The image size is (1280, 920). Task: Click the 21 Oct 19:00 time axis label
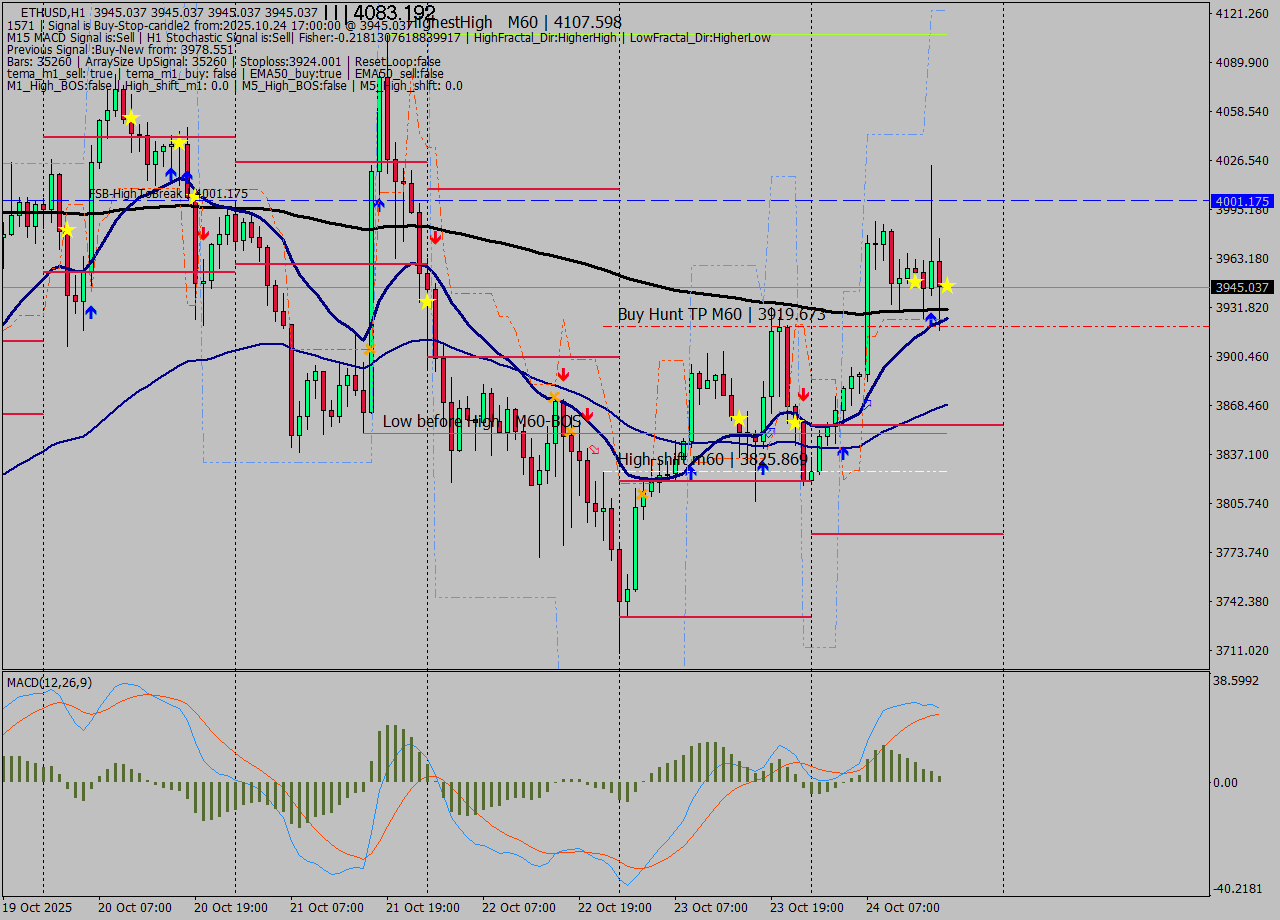[422, 908]
